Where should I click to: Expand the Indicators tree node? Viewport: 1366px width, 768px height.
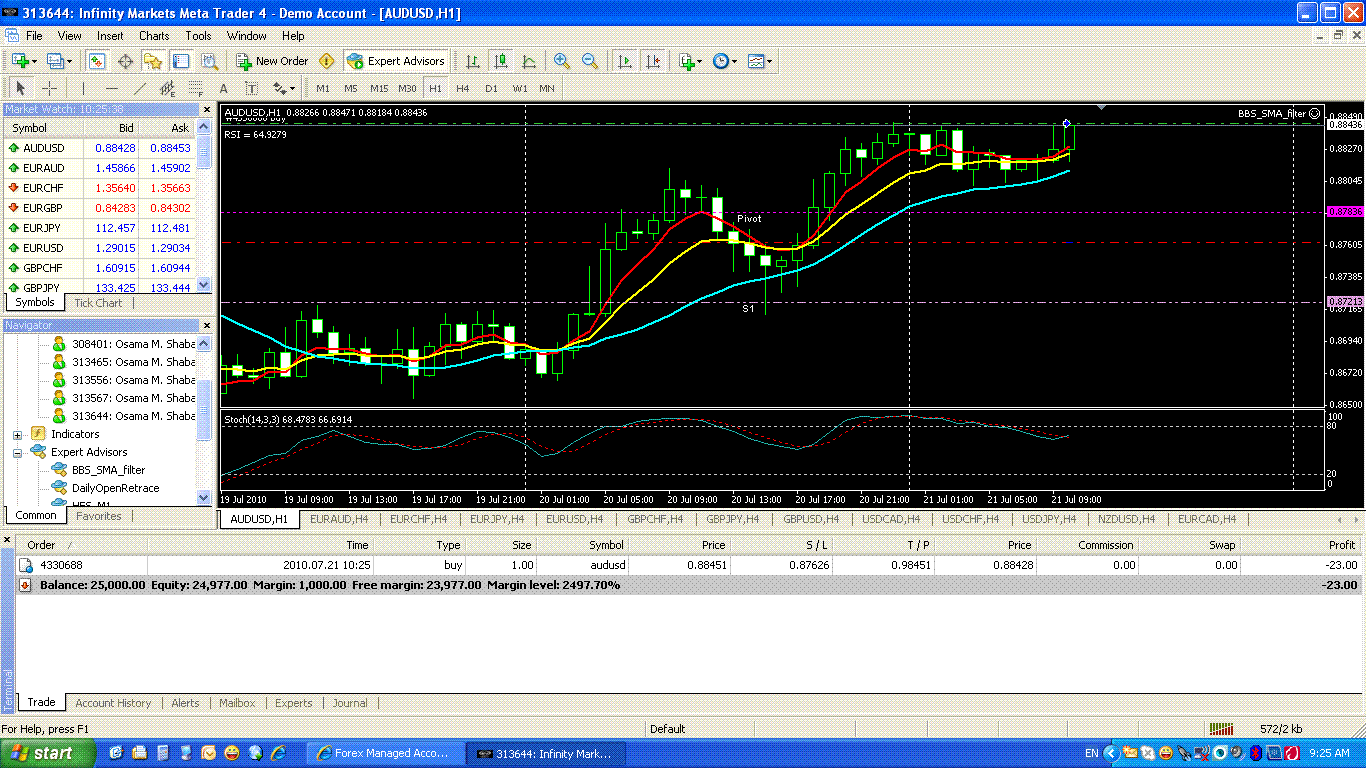[x=17, y=435]
